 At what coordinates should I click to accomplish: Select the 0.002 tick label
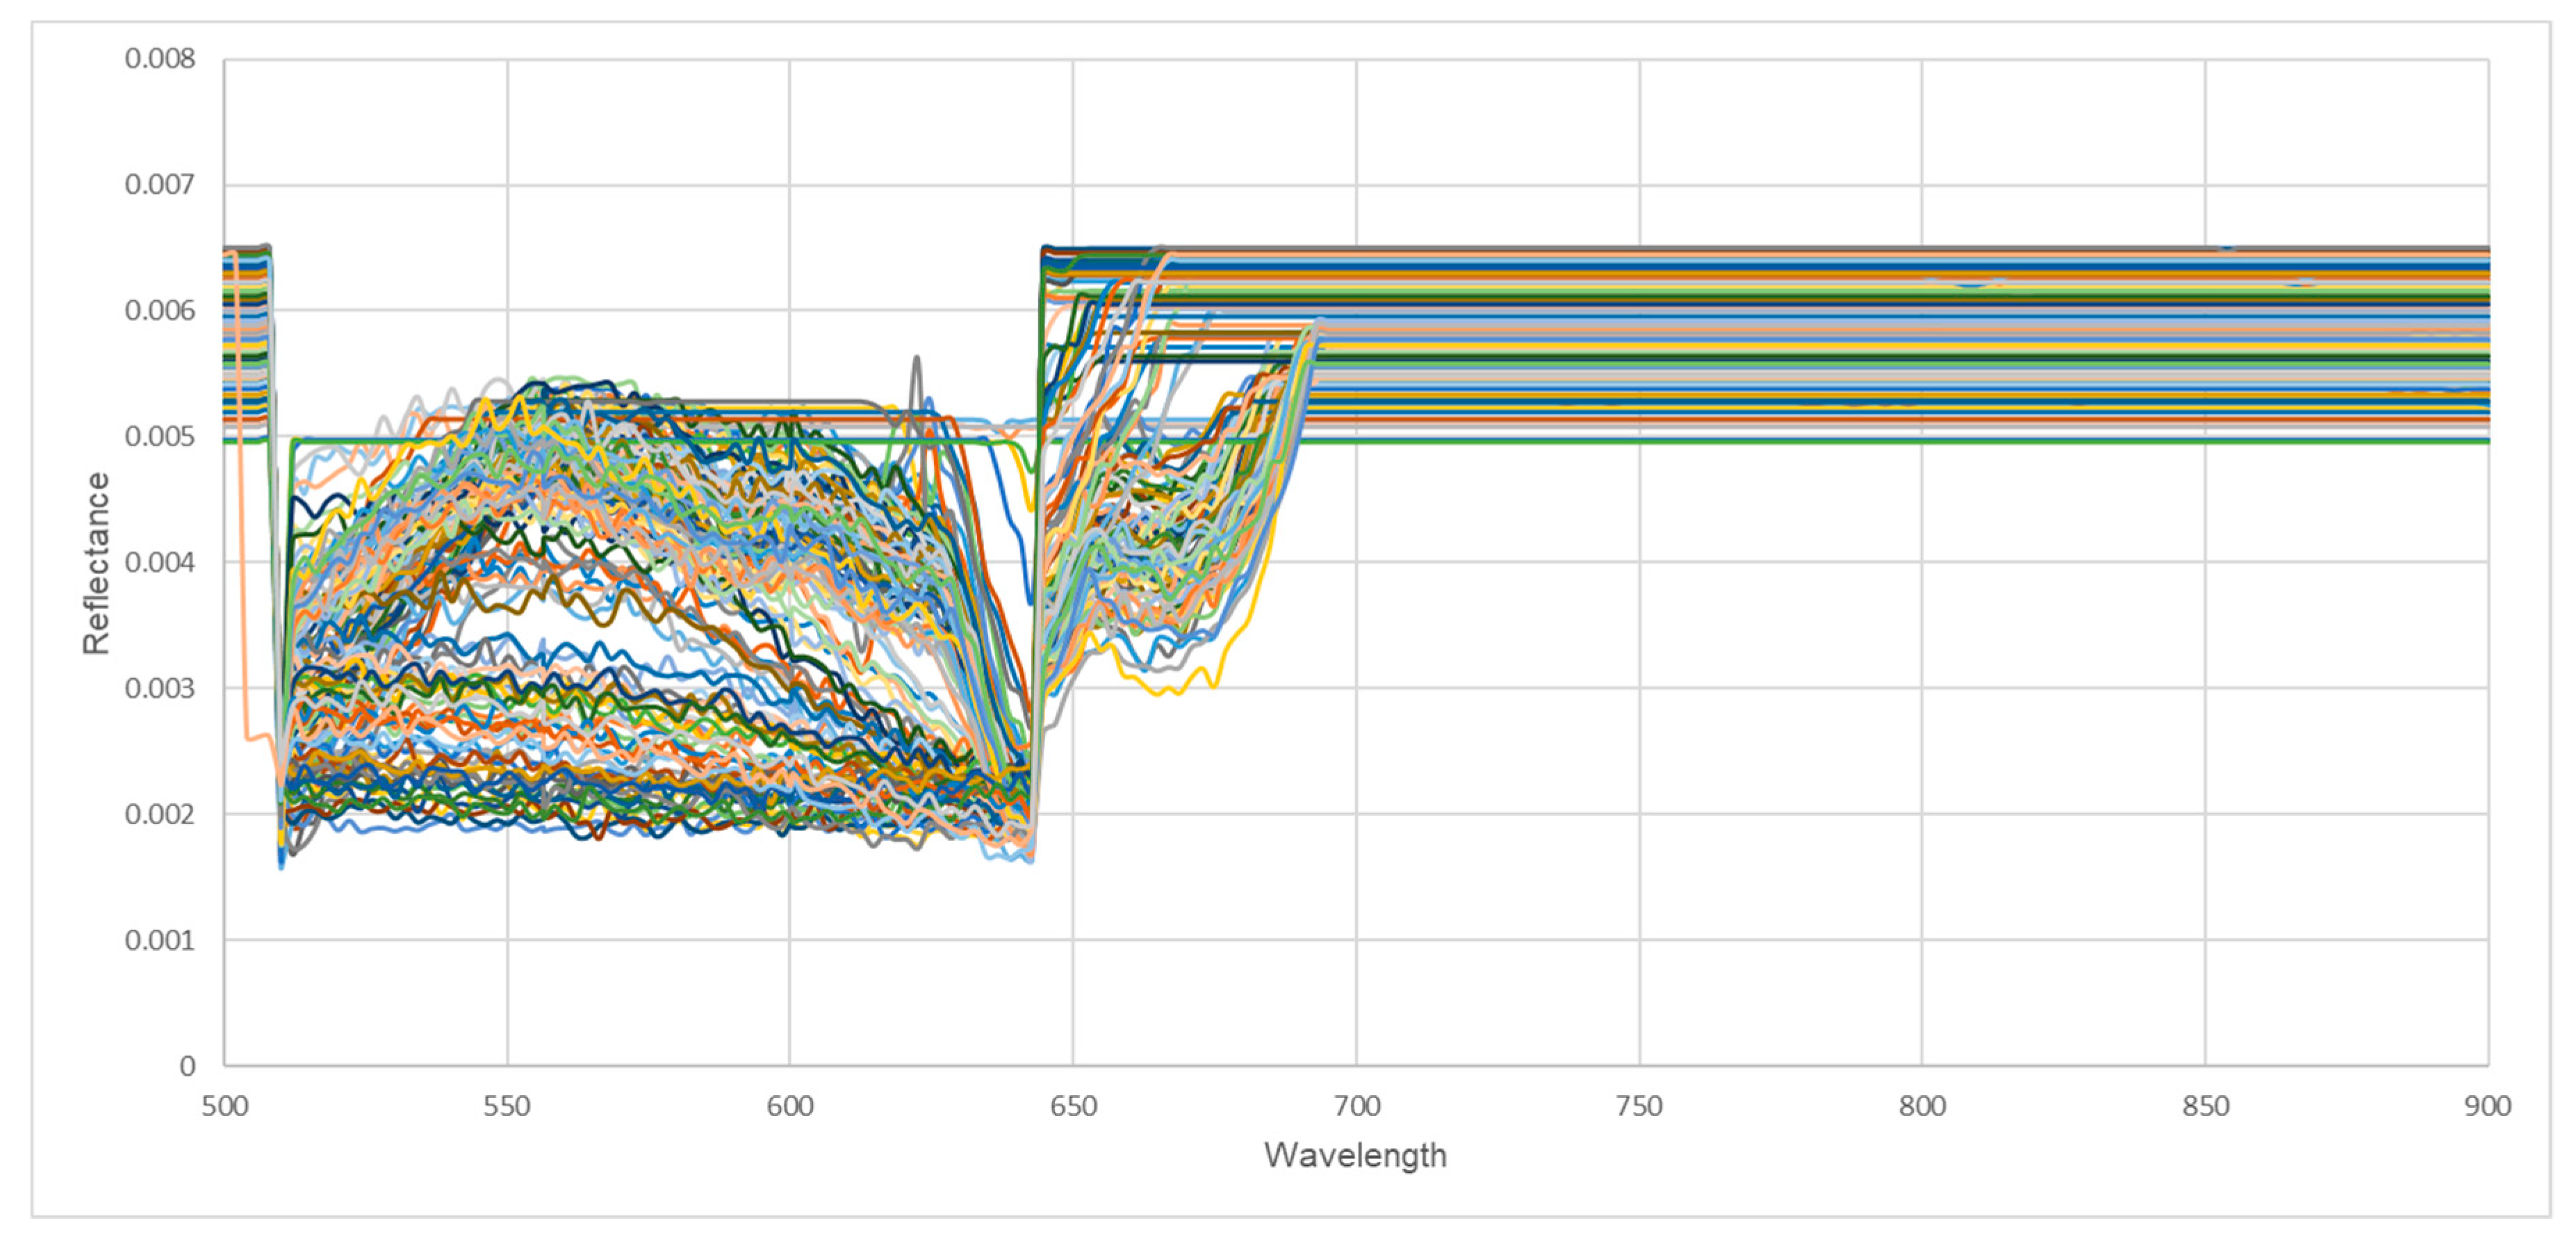160,814
